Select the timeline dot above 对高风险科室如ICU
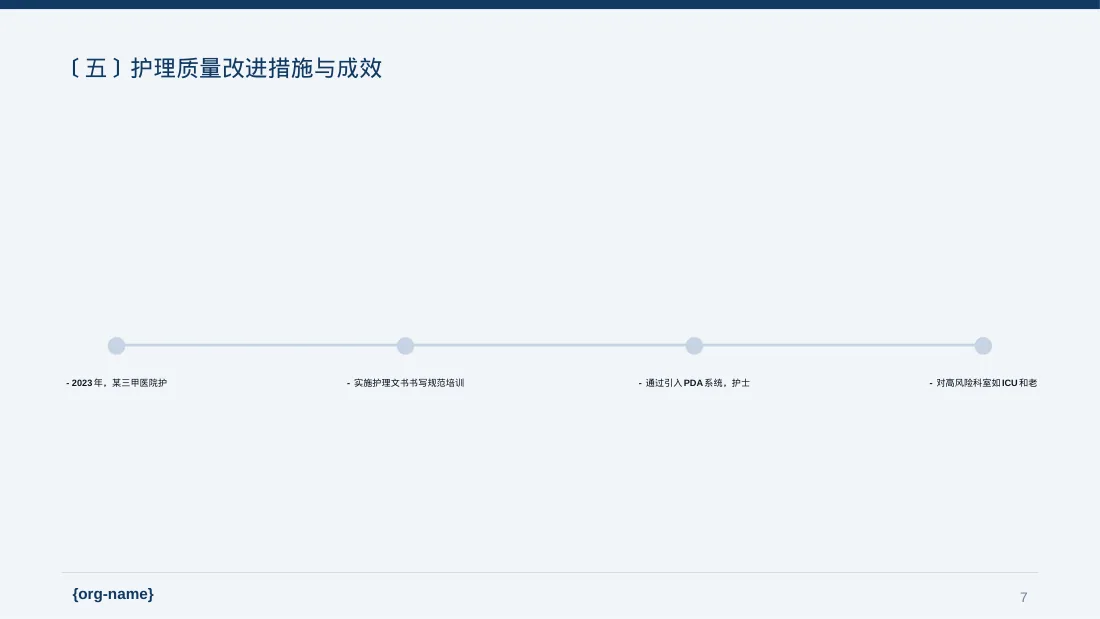 pos(984,345)
